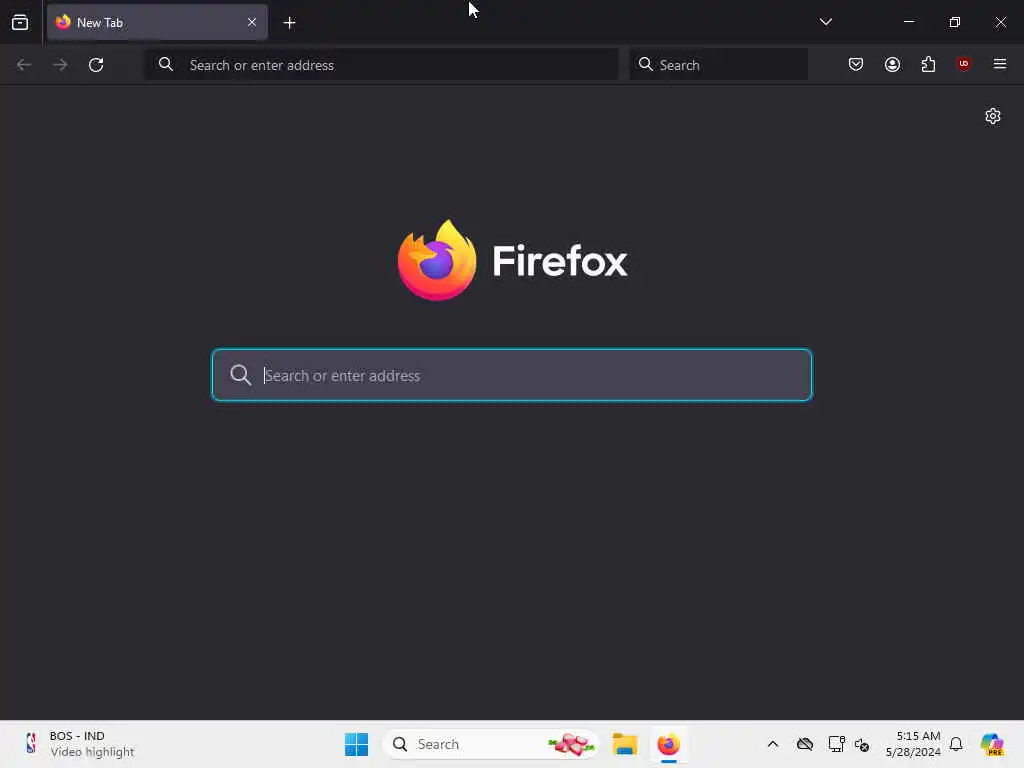Launch Copilot preview from the taskbar
Viewport: 1024px width, 768px height.
click(x=992, y=744)
